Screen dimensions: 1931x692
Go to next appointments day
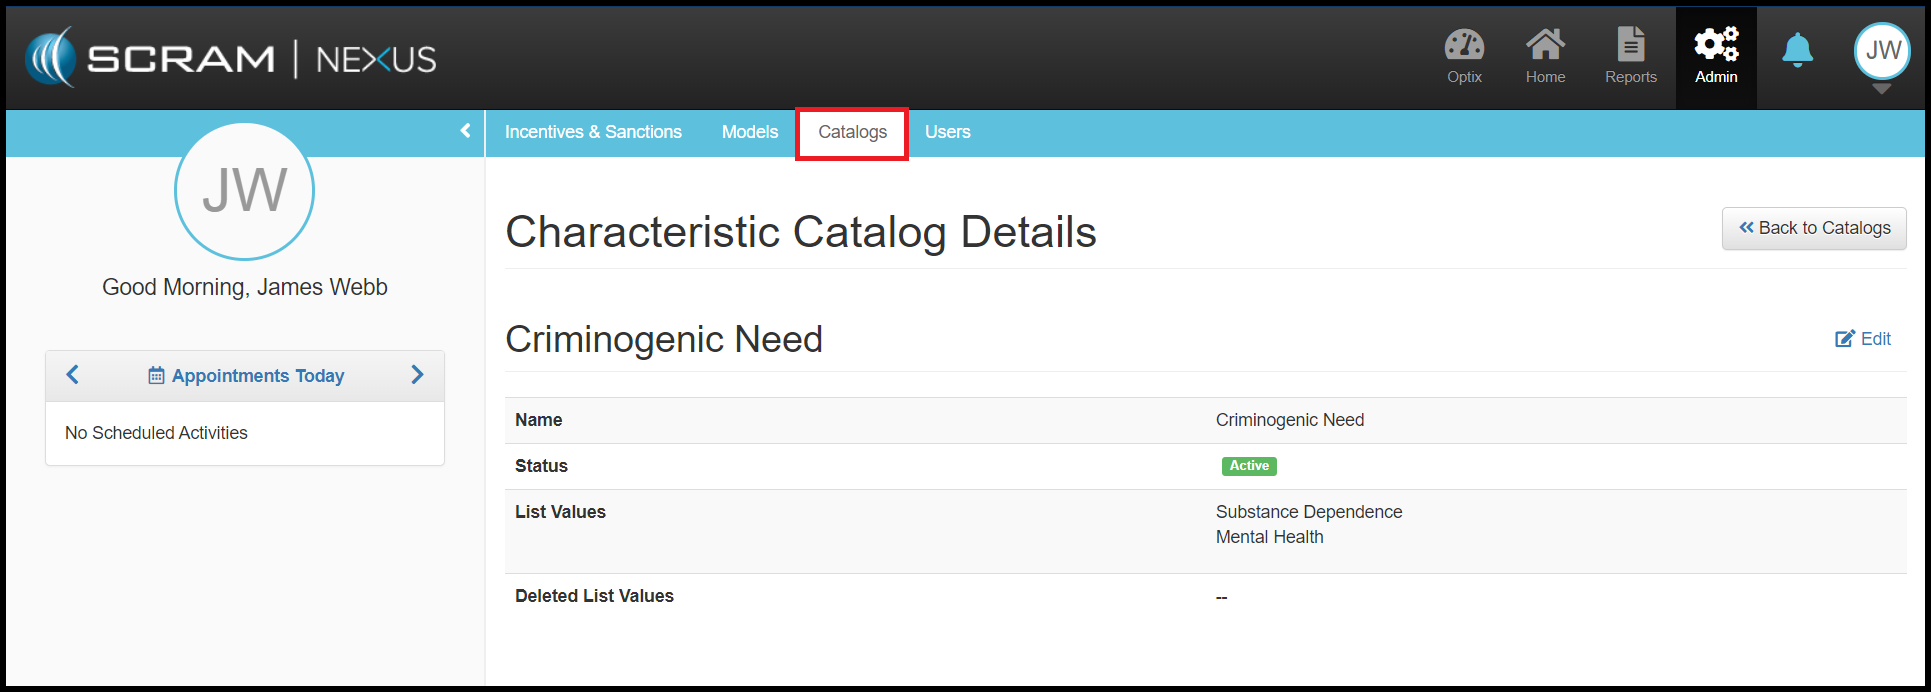(417, 375)
